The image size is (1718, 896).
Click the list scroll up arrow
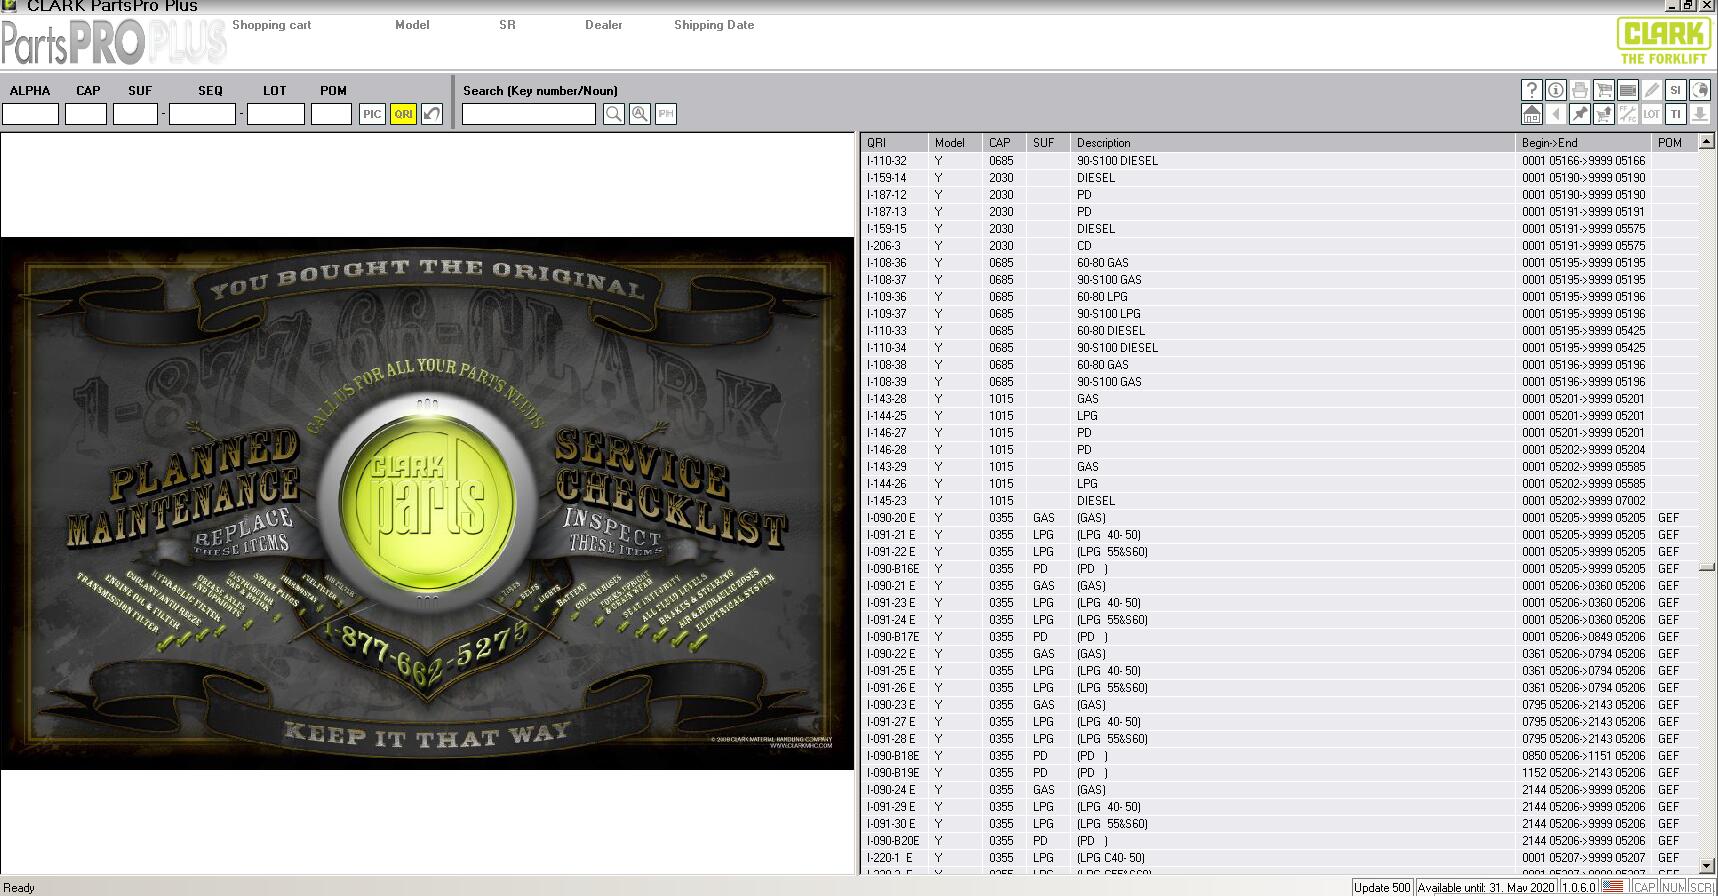tap(1707, 142)
